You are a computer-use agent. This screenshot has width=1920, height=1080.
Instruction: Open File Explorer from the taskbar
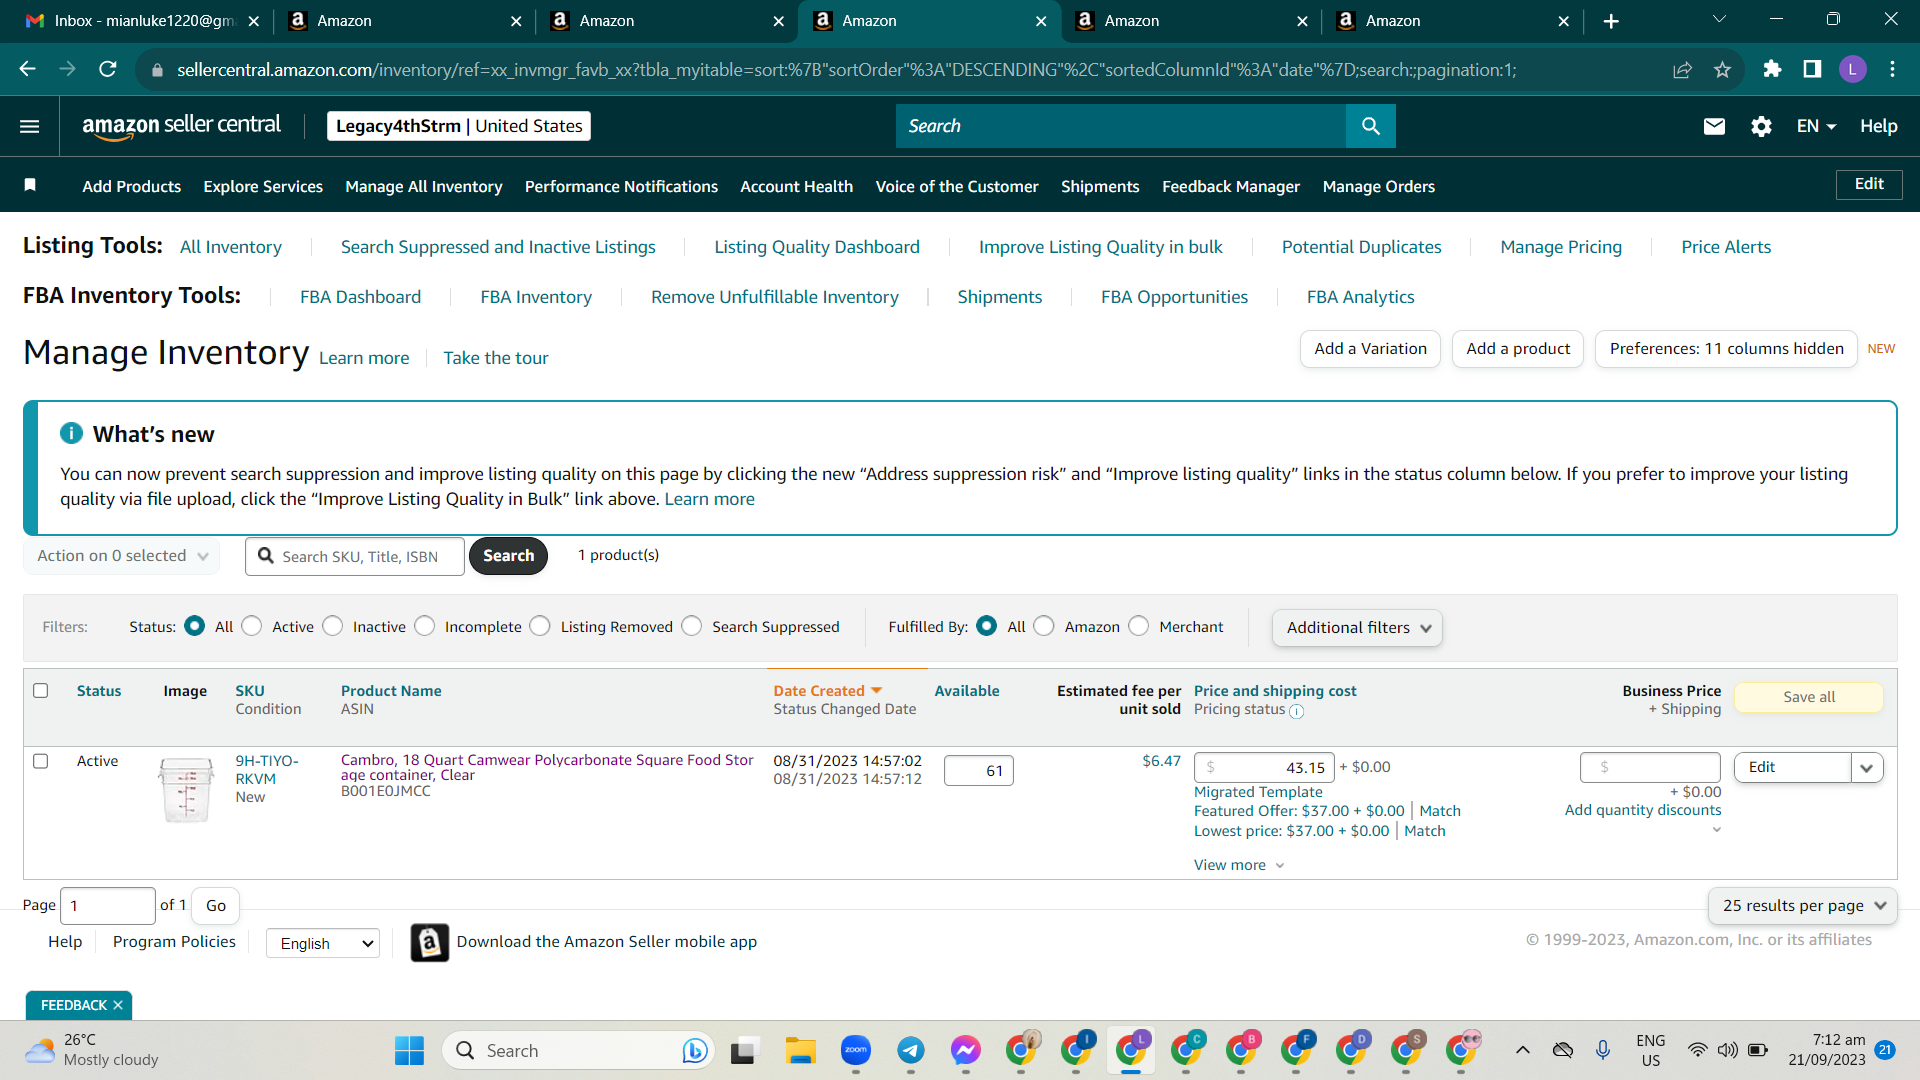pyautogui.click(x=800, y=1050)
